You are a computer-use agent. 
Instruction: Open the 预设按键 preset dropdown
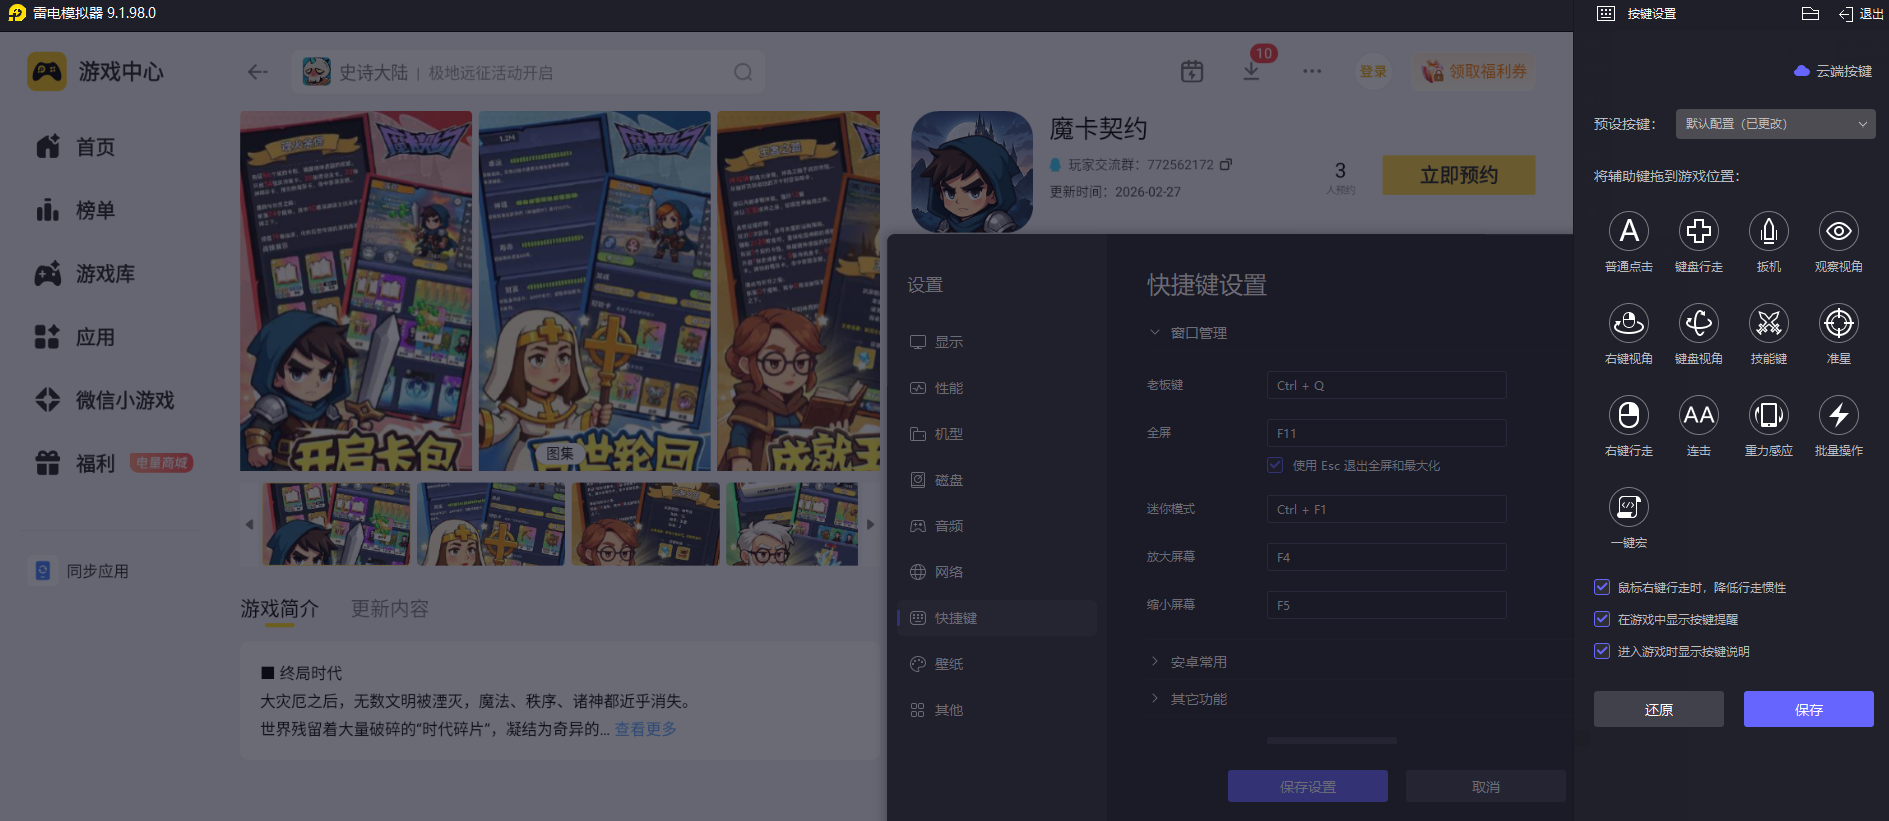point(1775,124)
